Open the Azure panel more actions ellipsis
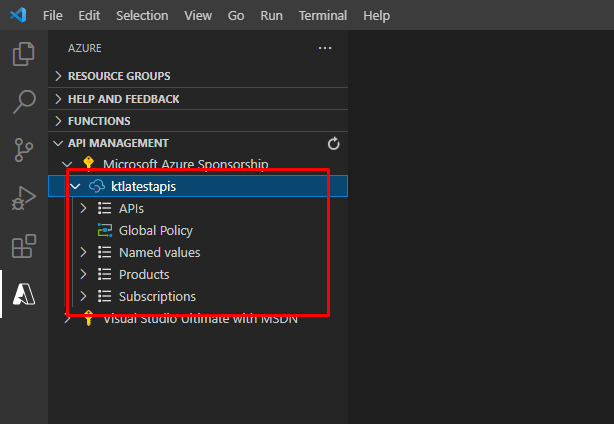This screenshot has height=424, width=614. tap(324, 48)
